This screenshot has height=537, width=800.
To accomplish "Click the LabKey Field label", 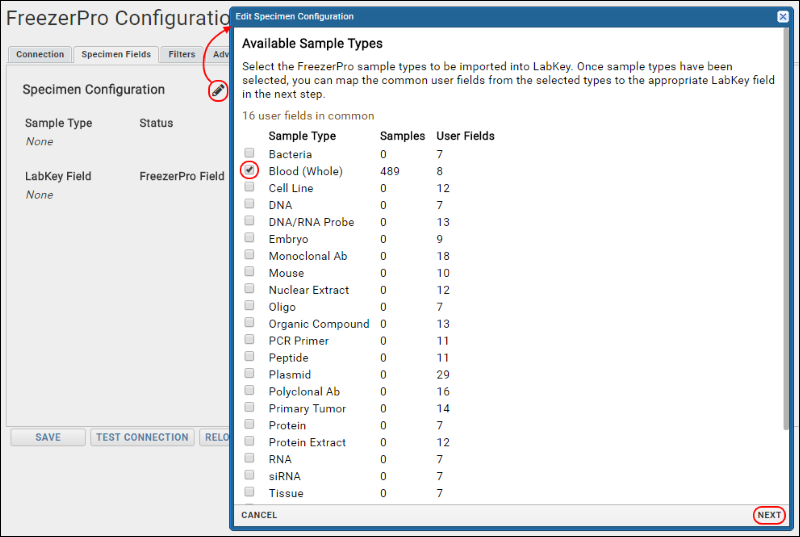I will (58, 176).
